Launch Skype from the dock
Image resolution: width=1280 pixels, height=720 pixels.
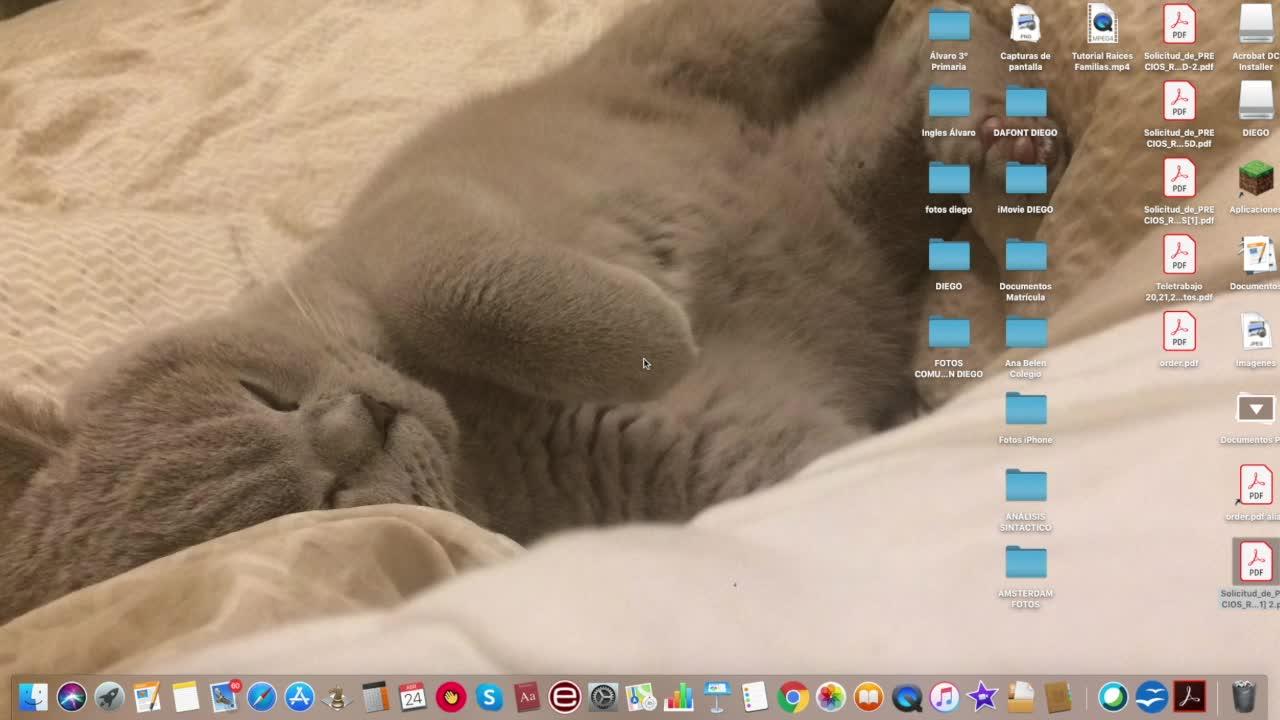coord(489,696)
